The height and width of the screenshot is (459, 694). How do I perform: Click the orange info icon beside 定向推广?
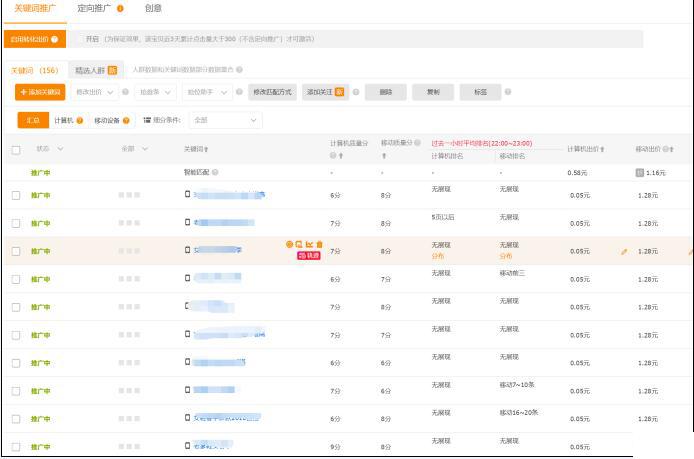pos(120,8)
